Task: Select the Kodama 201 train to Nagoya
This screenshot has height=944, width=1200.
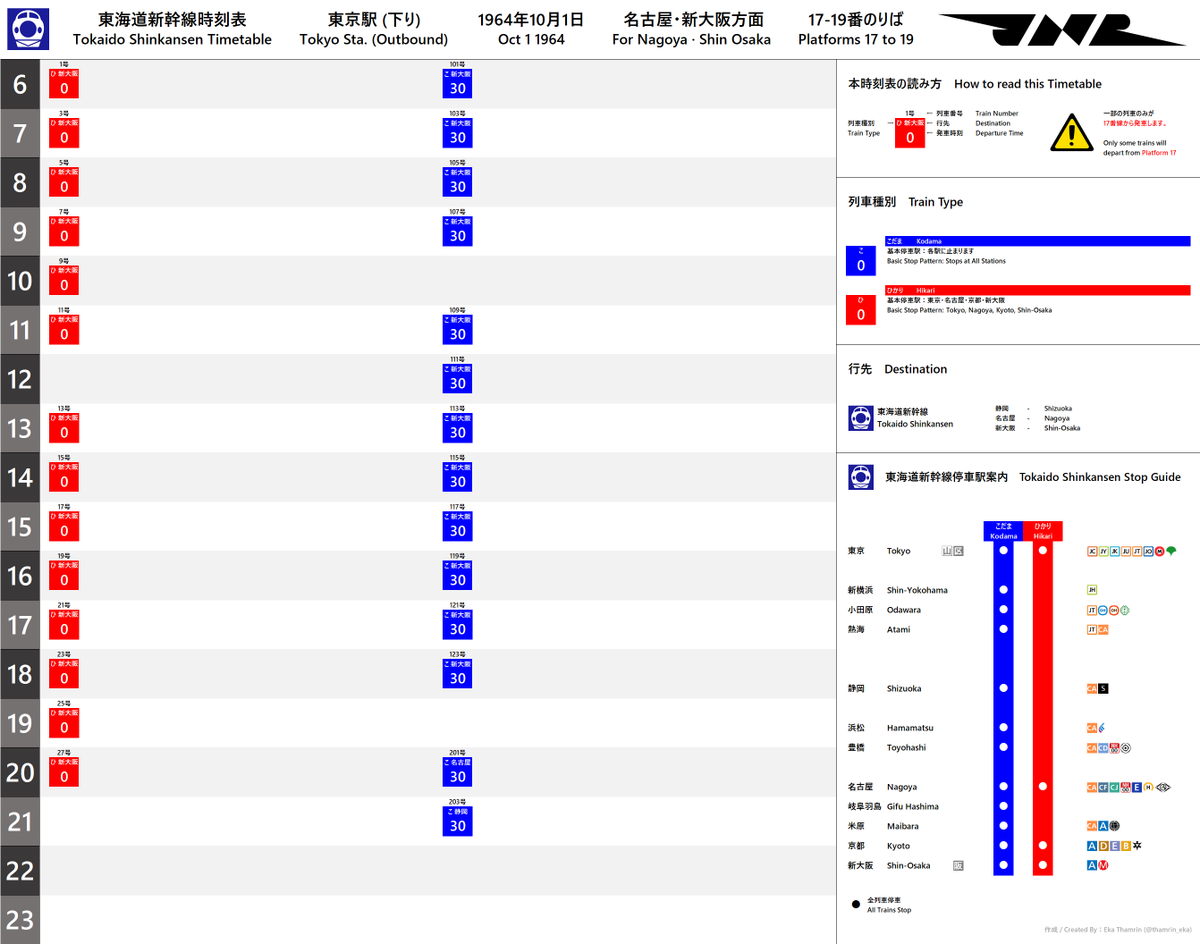Action: 457,771
